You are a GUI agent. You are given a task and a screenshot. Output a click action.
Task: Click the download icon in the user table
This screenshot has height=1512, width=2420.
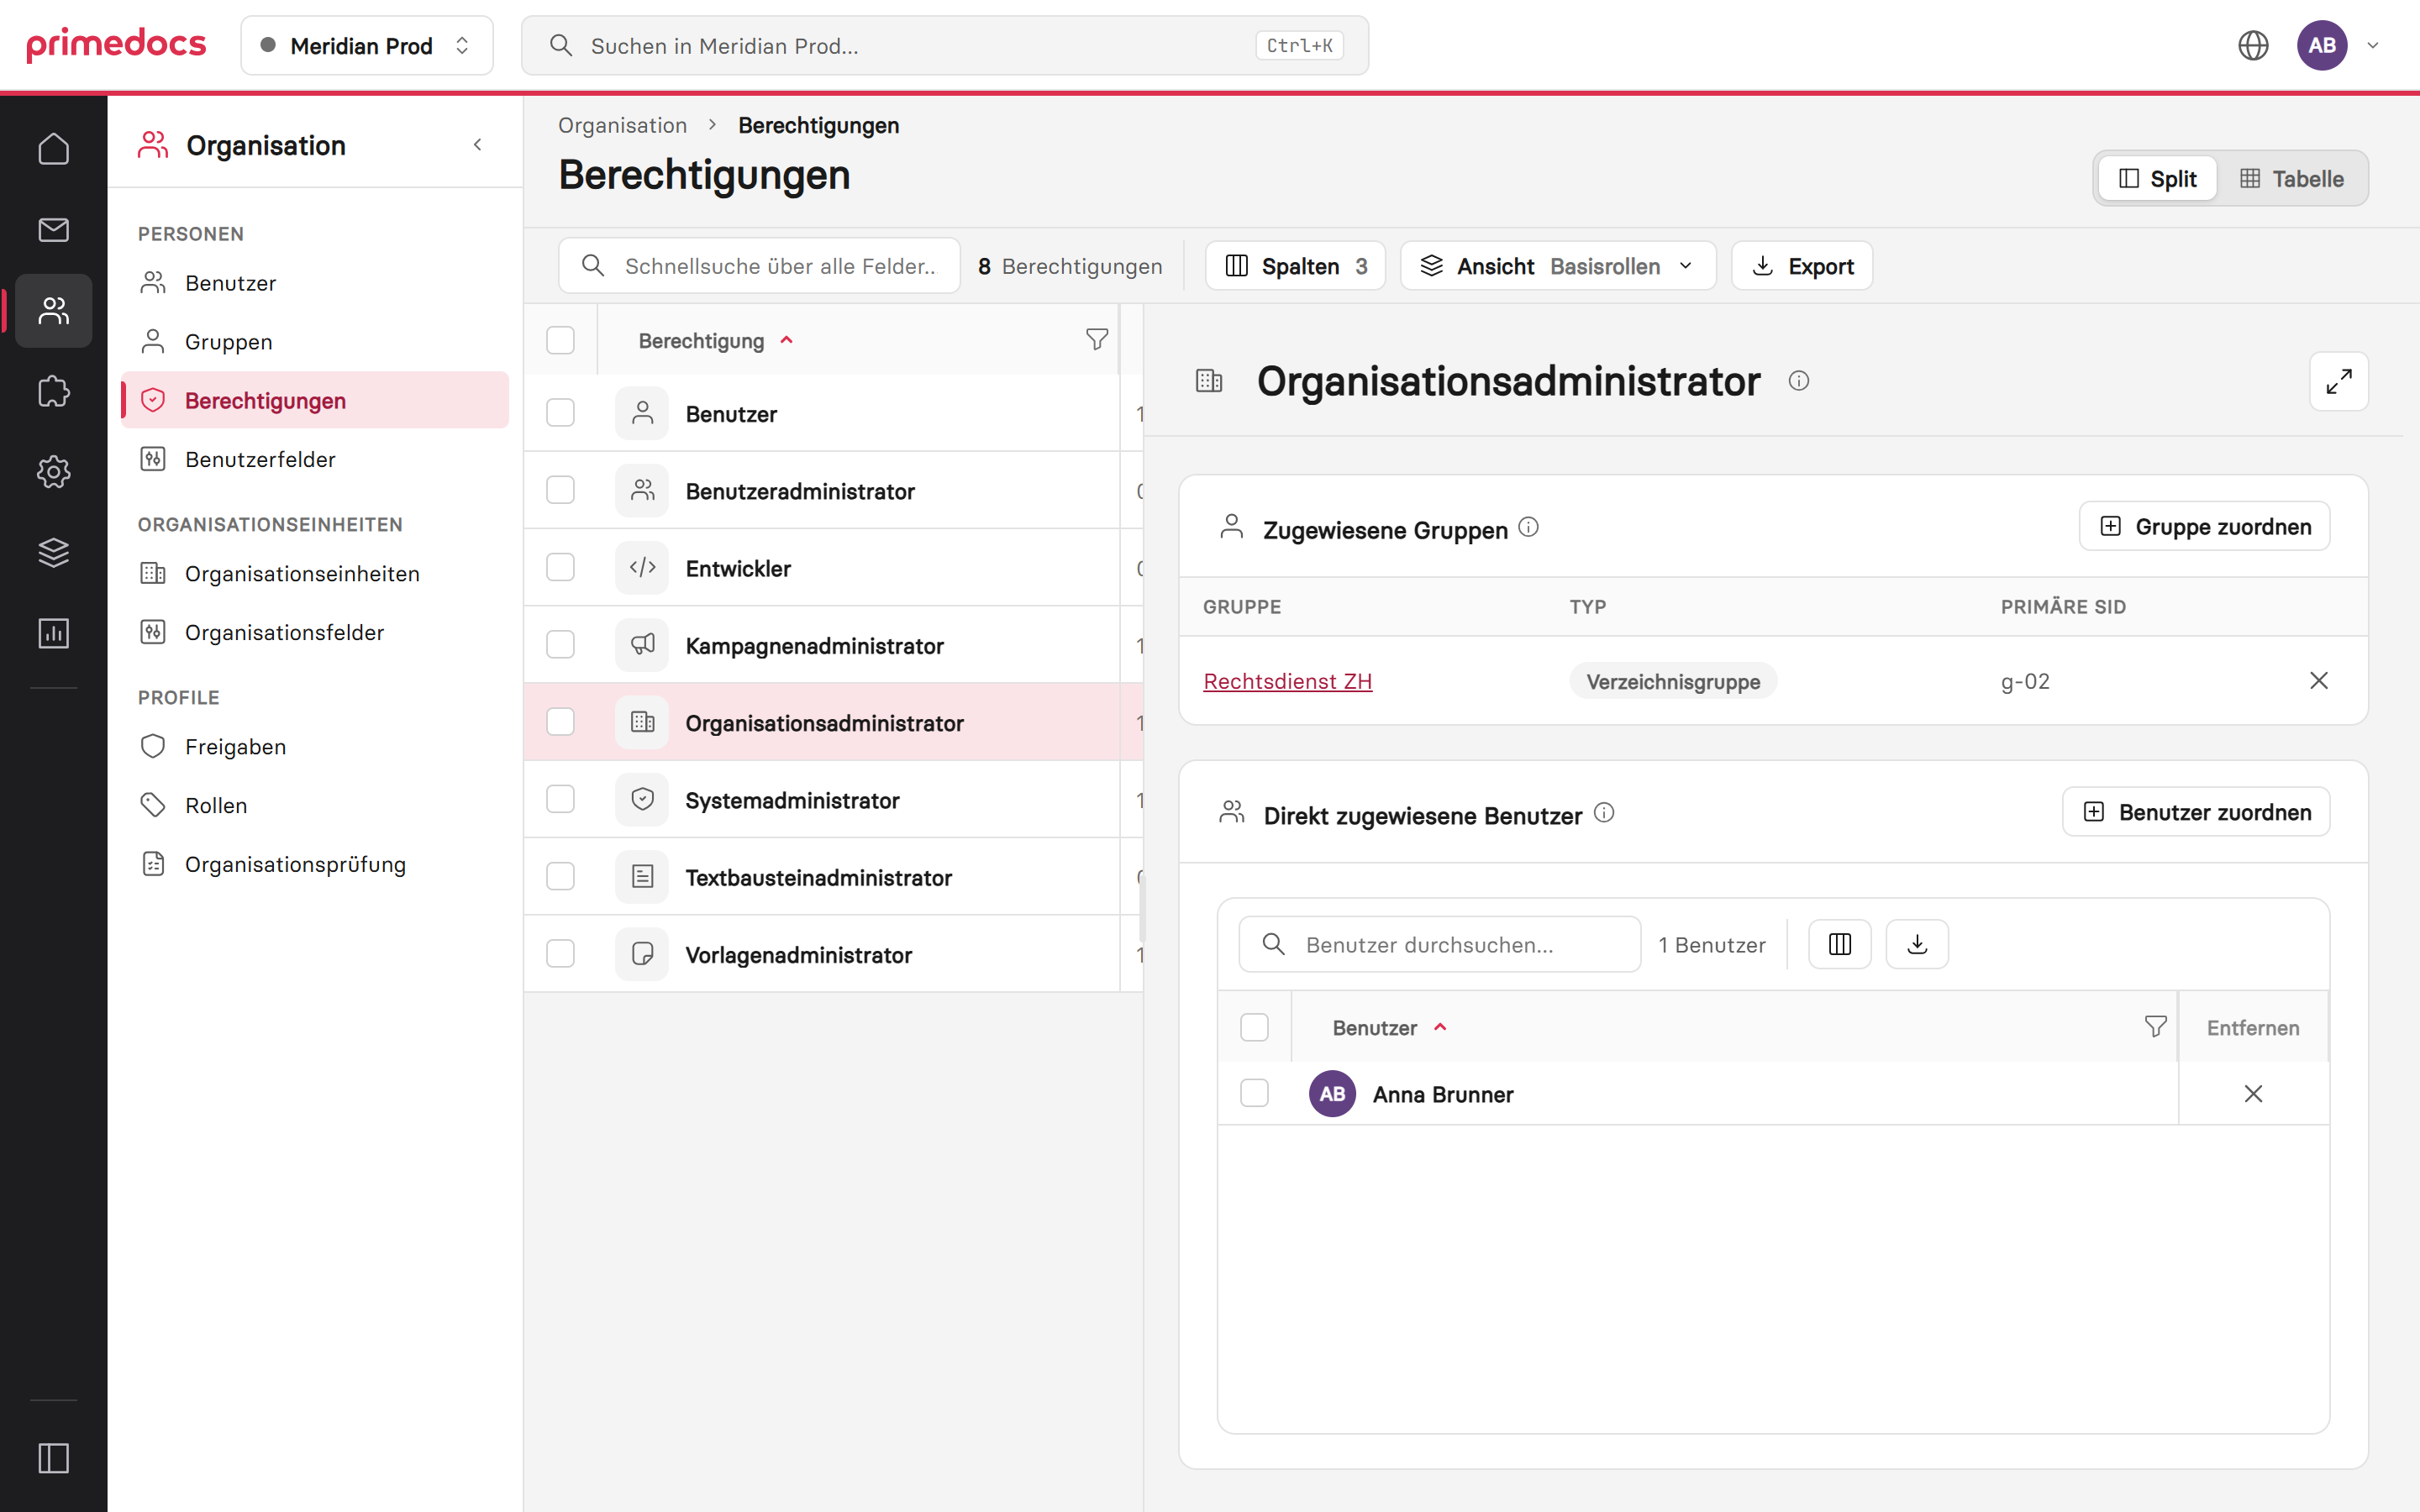(x=1916, y=944)
